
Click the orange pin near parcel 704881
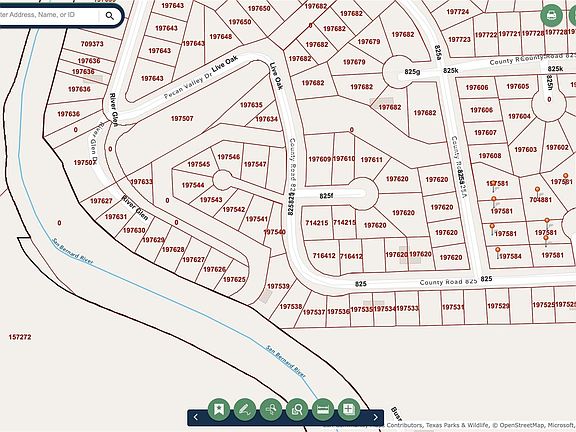click(537, 190)
